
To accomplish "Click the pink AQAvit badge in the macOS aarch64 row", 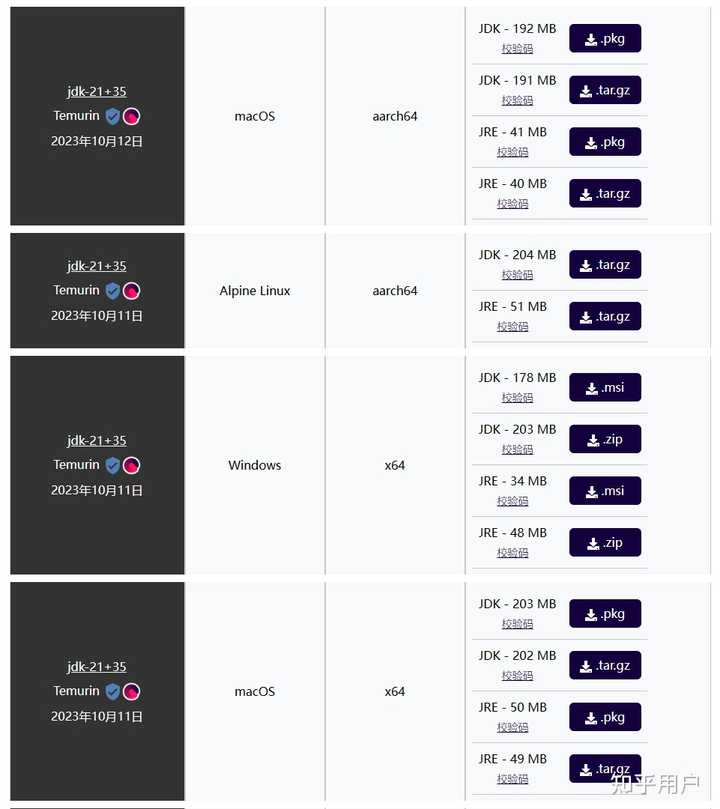I will click(x=132, y=116).
